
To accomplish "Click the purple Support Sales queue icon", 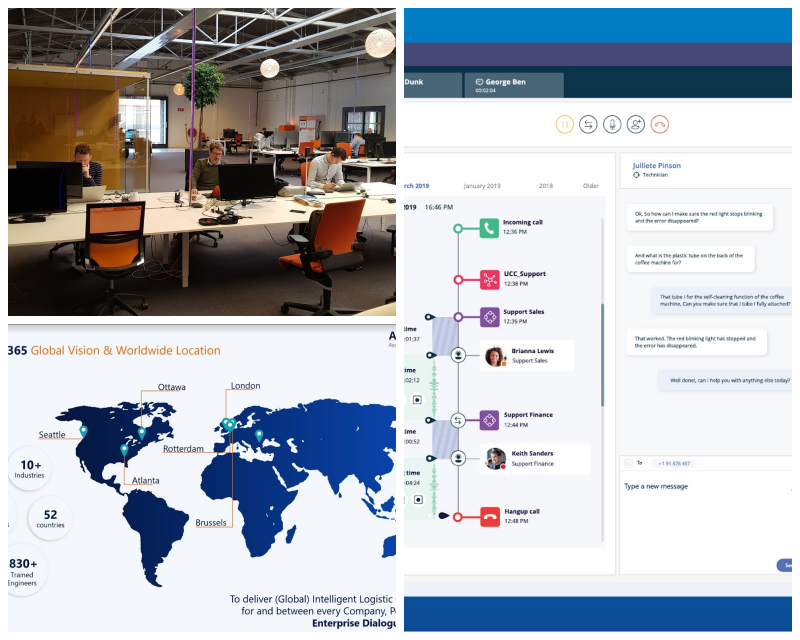I will (x=489, y=317).
